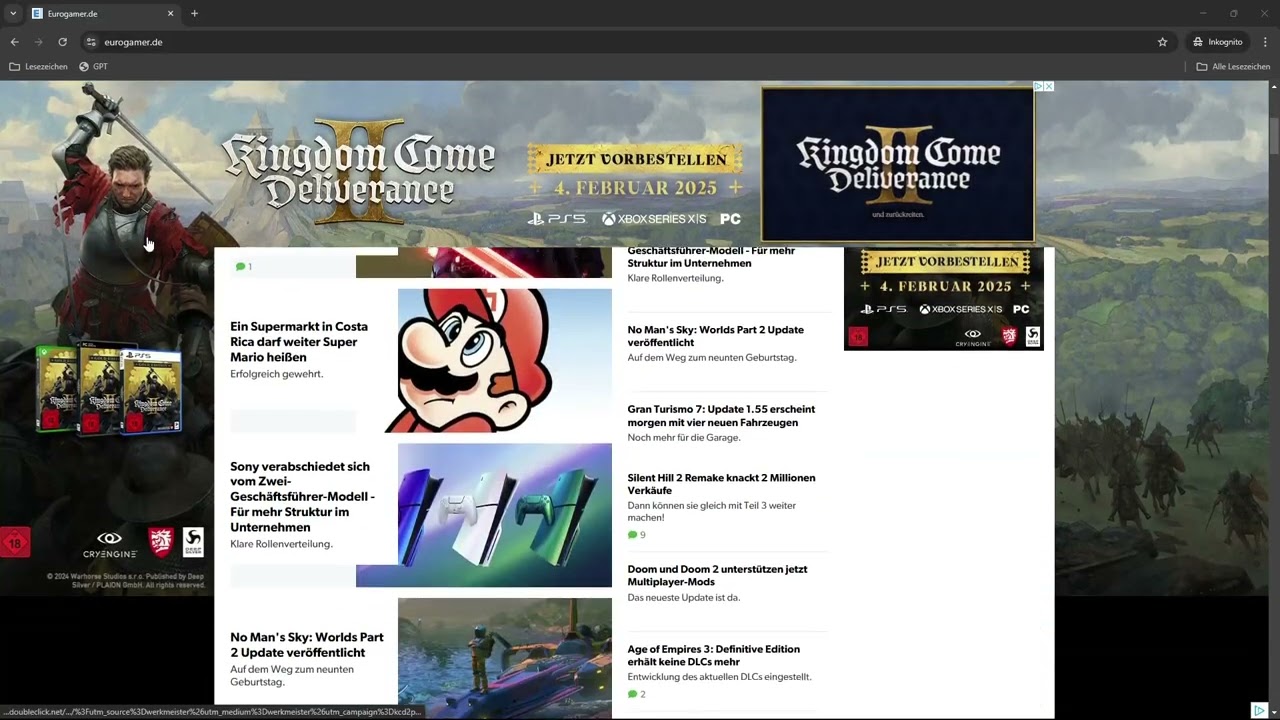Click the Jetzt Vorbestellen banner badge
This screenshot has height=720, width=1280.
click(635, 159)
